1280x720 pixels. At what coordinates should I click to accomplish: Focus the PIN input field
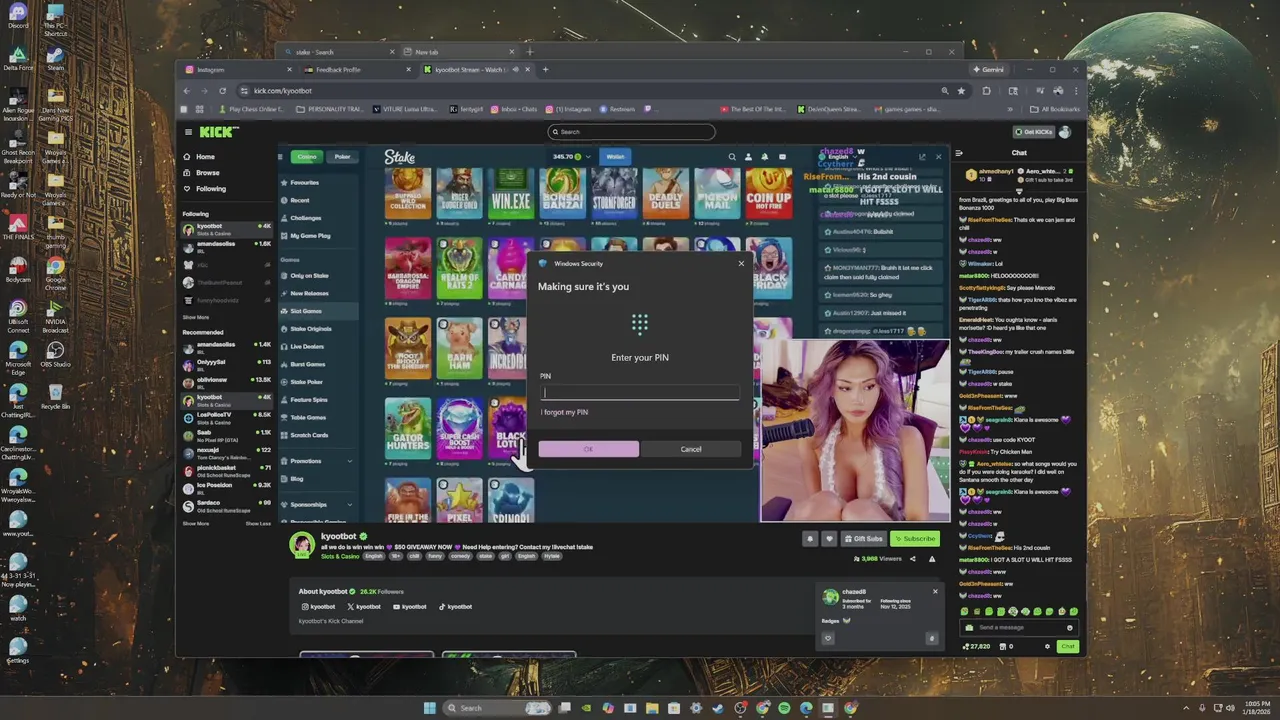[x=640, y=393]
